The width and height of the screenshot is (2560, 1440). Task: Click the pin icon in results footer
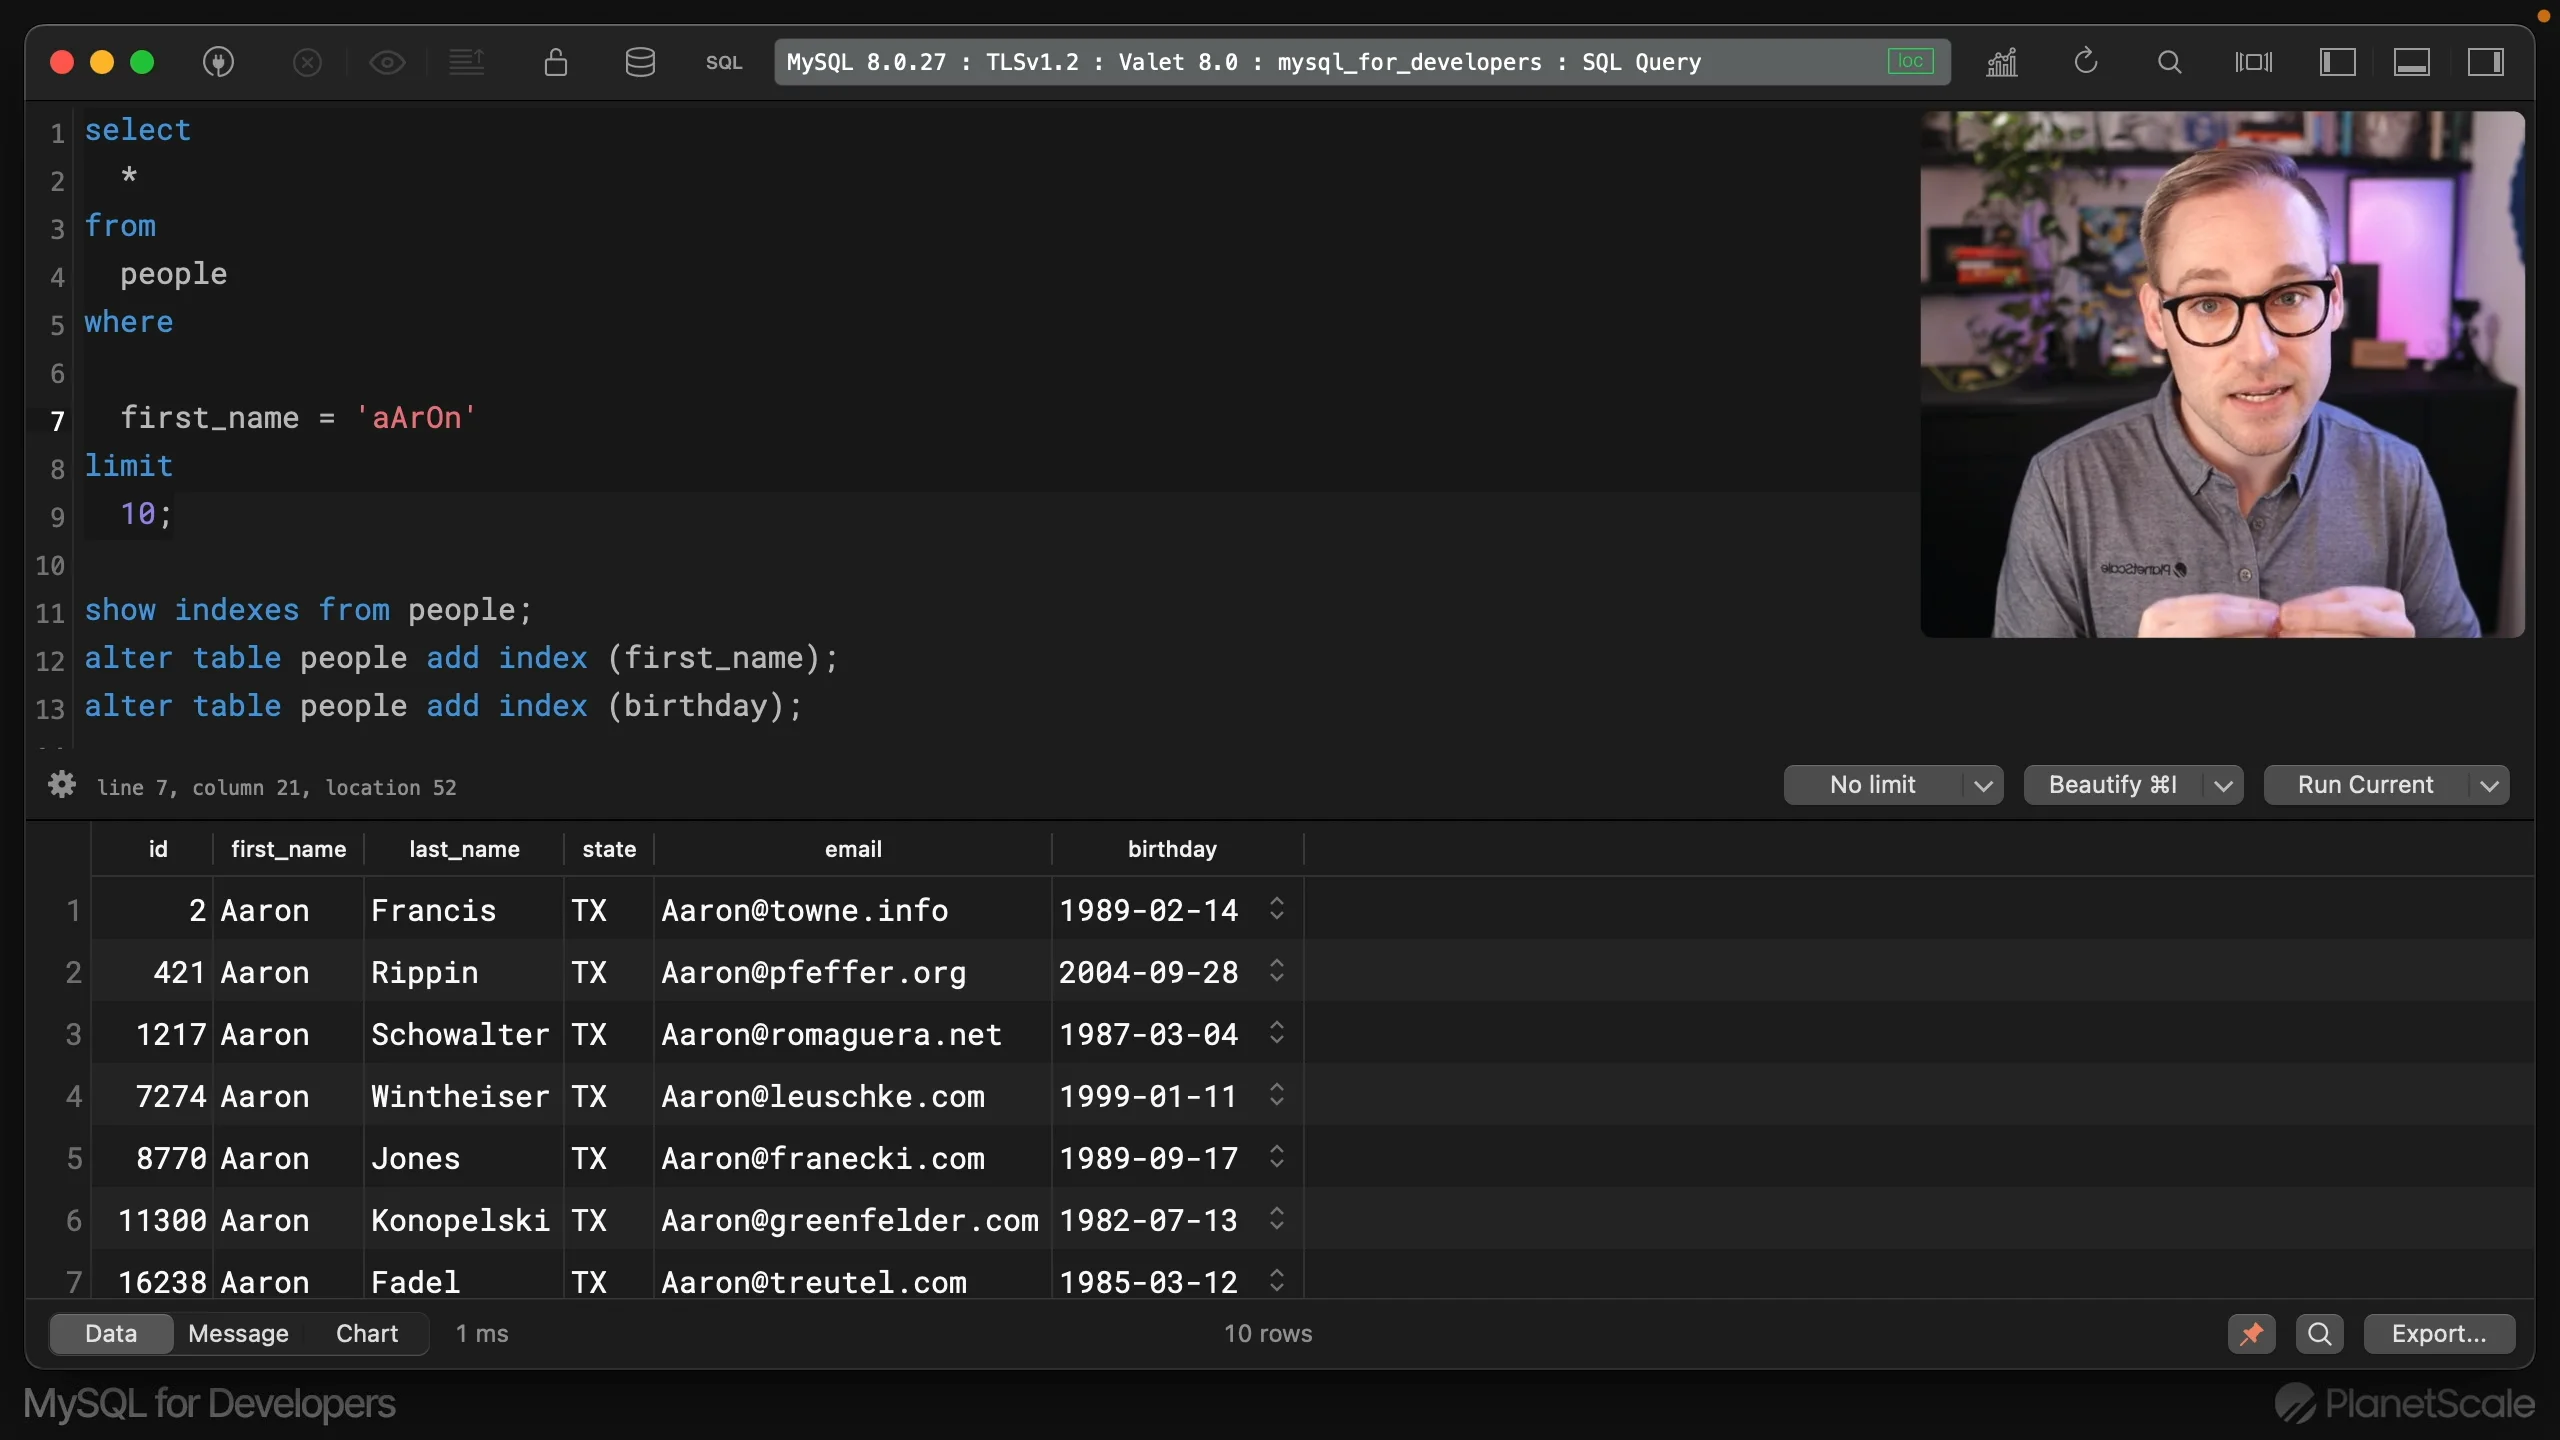[2251, 1334]
